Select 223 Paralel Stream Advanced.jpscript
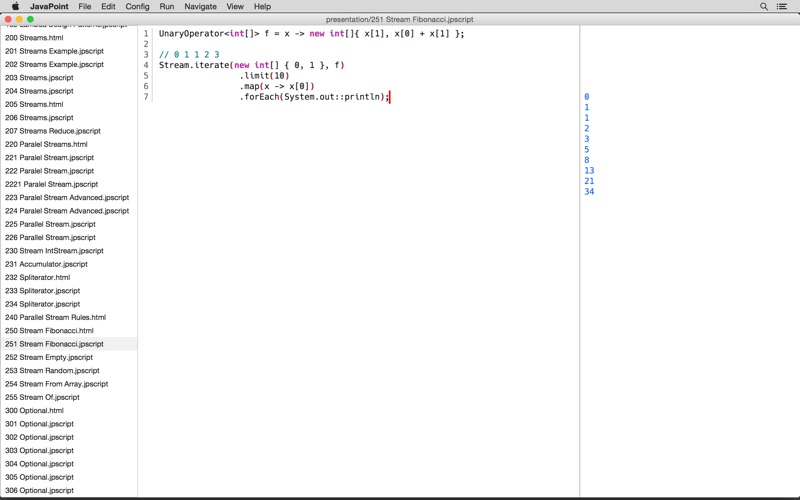This screenshot has height=500, width=800. pyautogui.click(x=69, y=197)
